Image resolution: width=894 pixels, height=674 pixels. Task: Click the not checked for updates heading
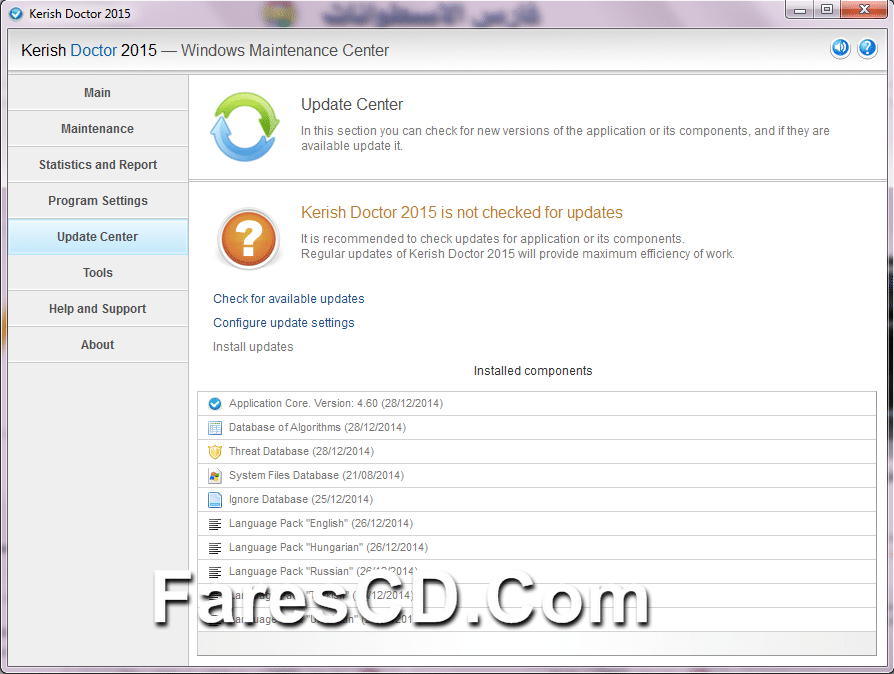click(462, 212)
